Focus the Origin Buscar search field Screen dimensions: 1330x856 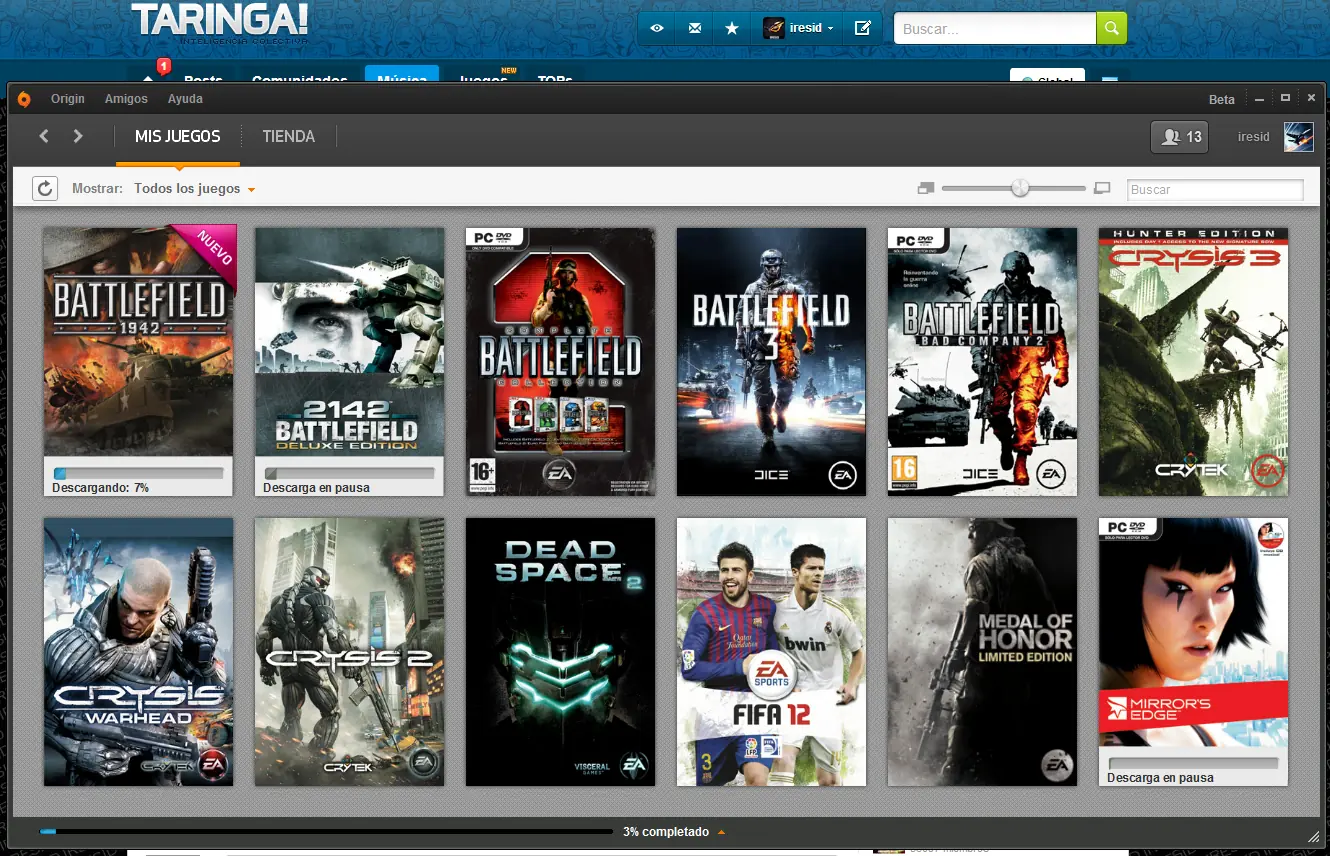1216,189
